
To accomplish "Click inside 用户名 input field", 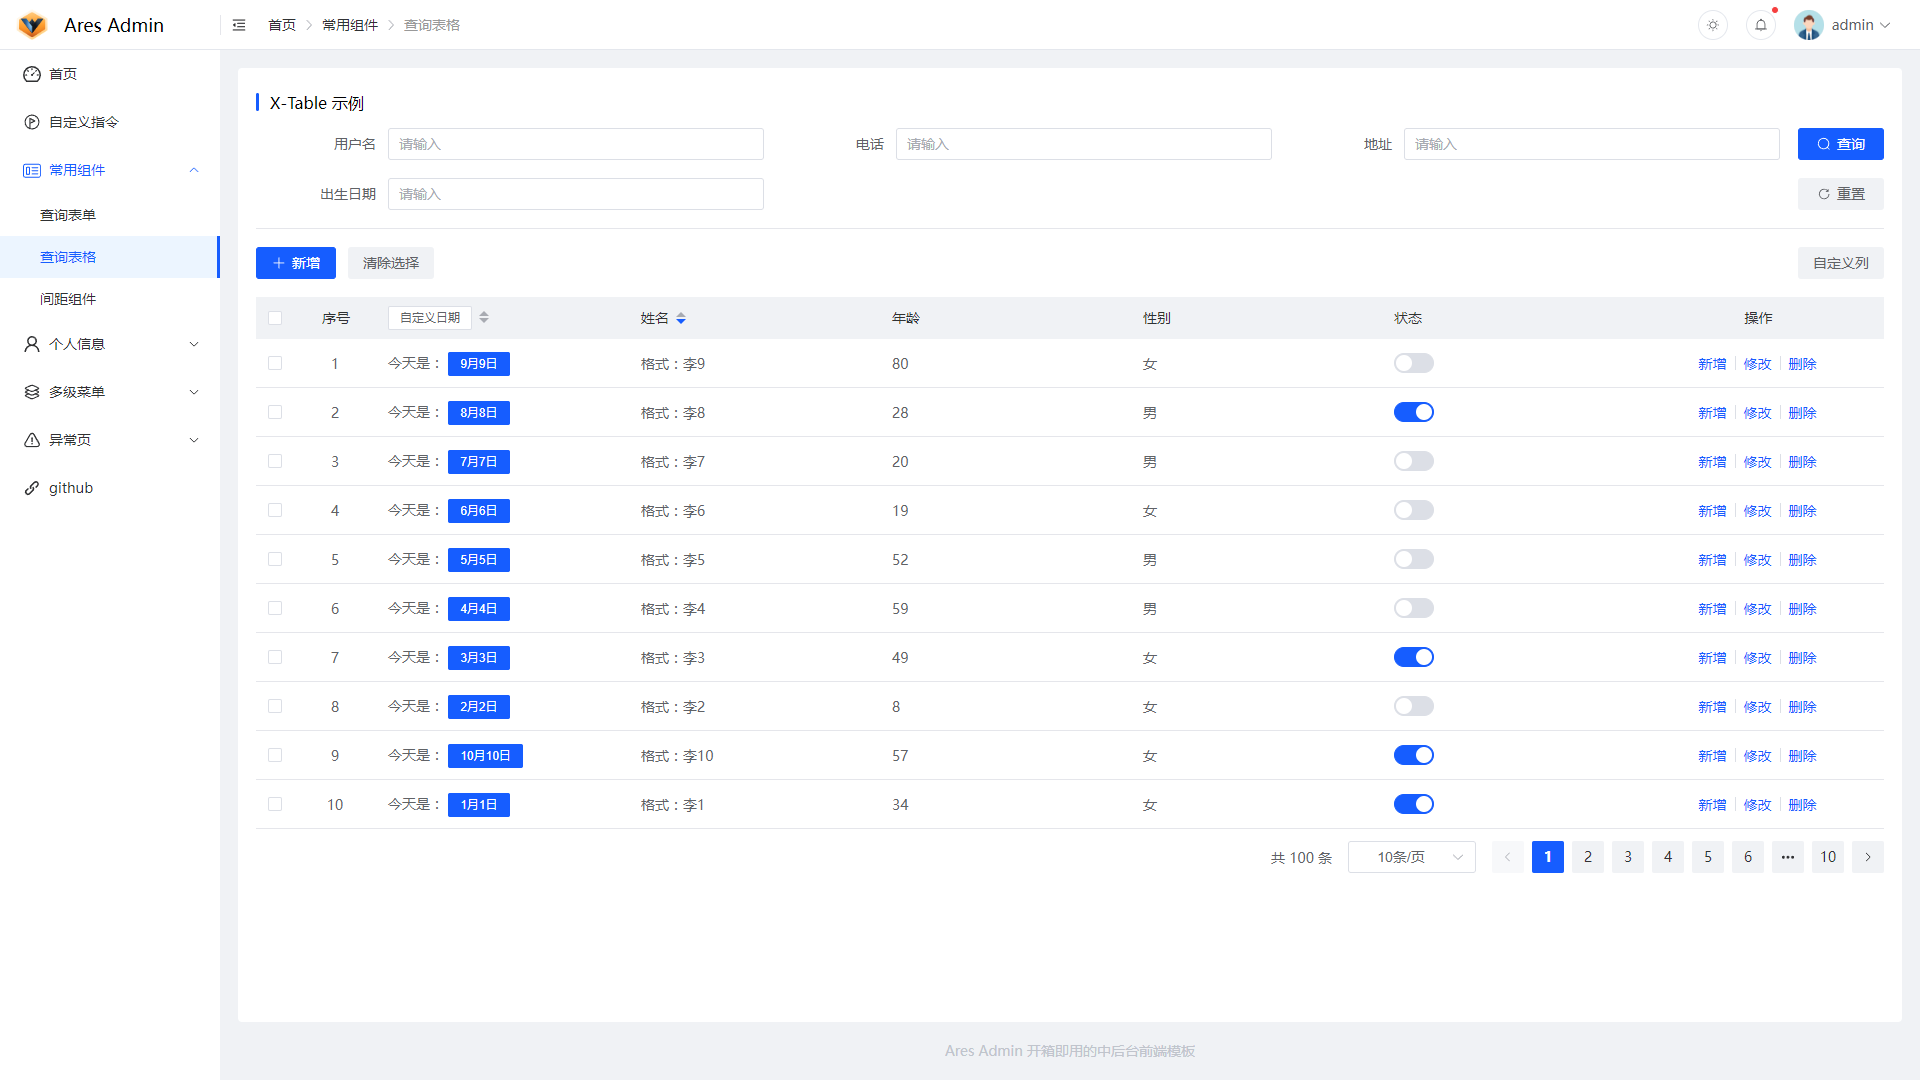I will (575, 144).
